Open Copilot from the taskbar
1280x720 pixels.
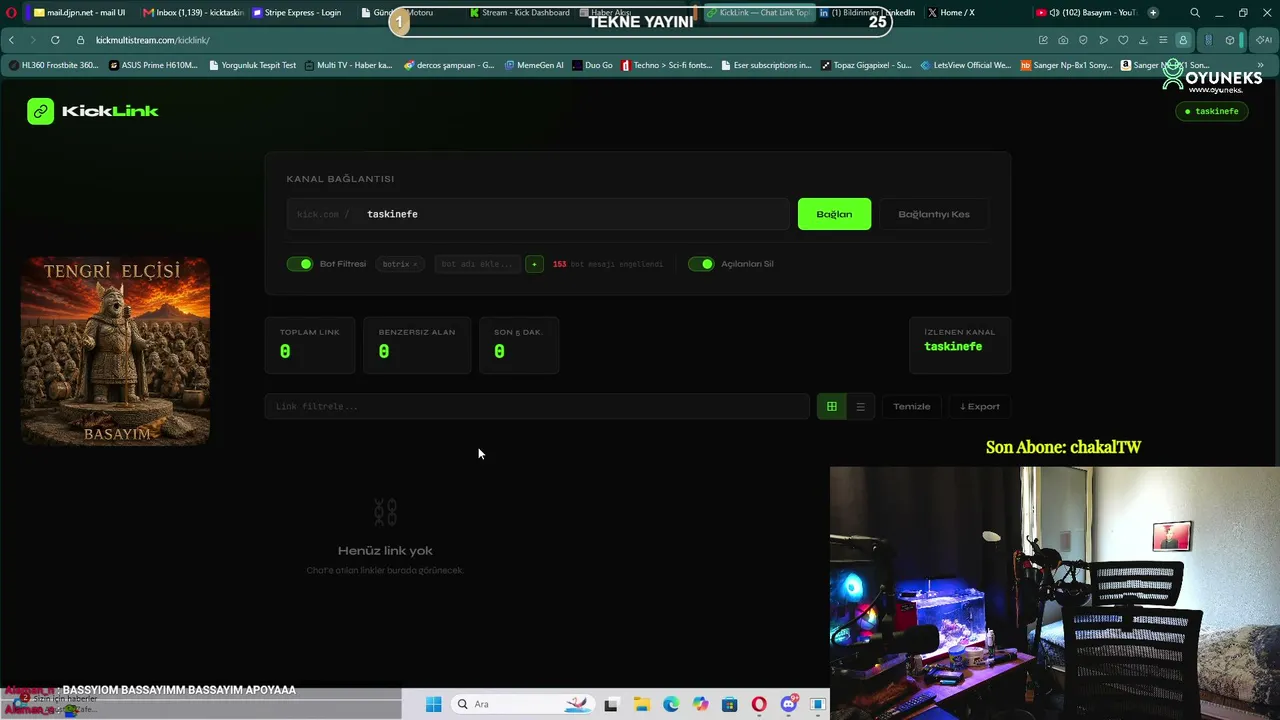(x=700, y=704)
